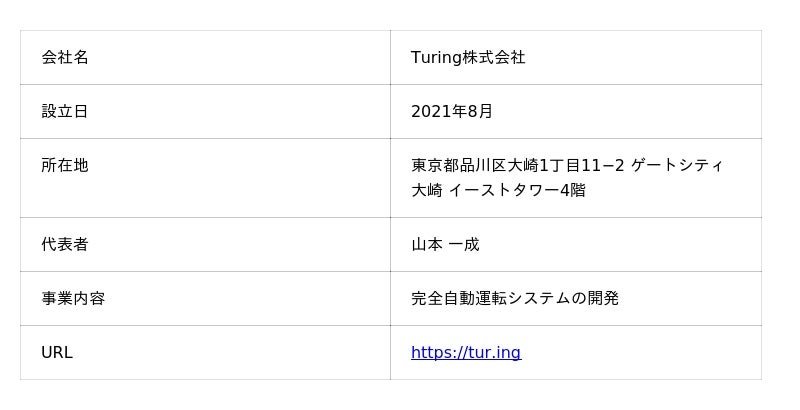Click the given name 一成
The height and width of the screenshot is (410, 800).
[x=464, y=245]
